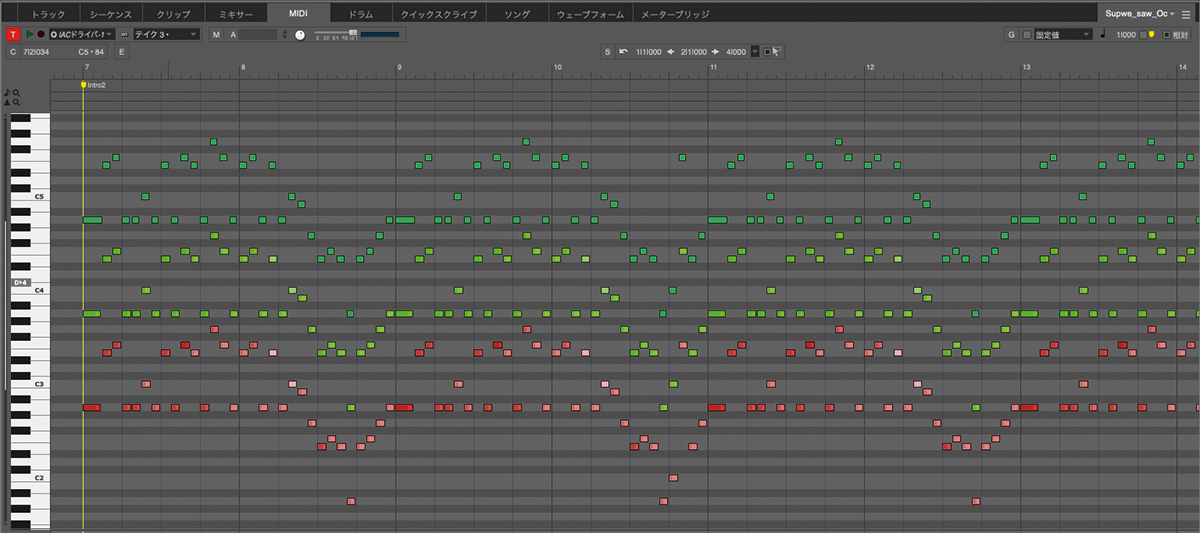
Task: Switch to the ドラム tab
Action: point(361,15)
